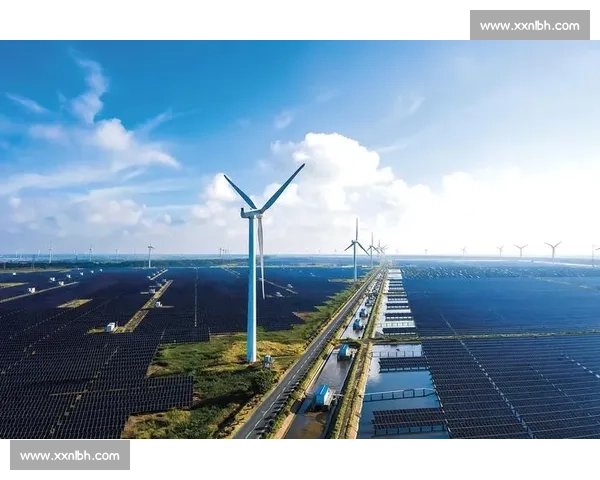600x480 pixels.
Task: Click the top-right www.xxnlbh.com watermark
Action: (528, 25)
